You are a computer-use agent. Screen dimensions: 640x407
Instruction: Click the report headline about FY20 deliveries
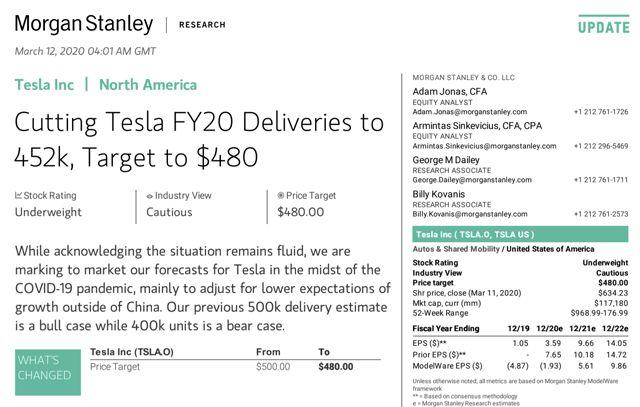(x=200, y=140)
